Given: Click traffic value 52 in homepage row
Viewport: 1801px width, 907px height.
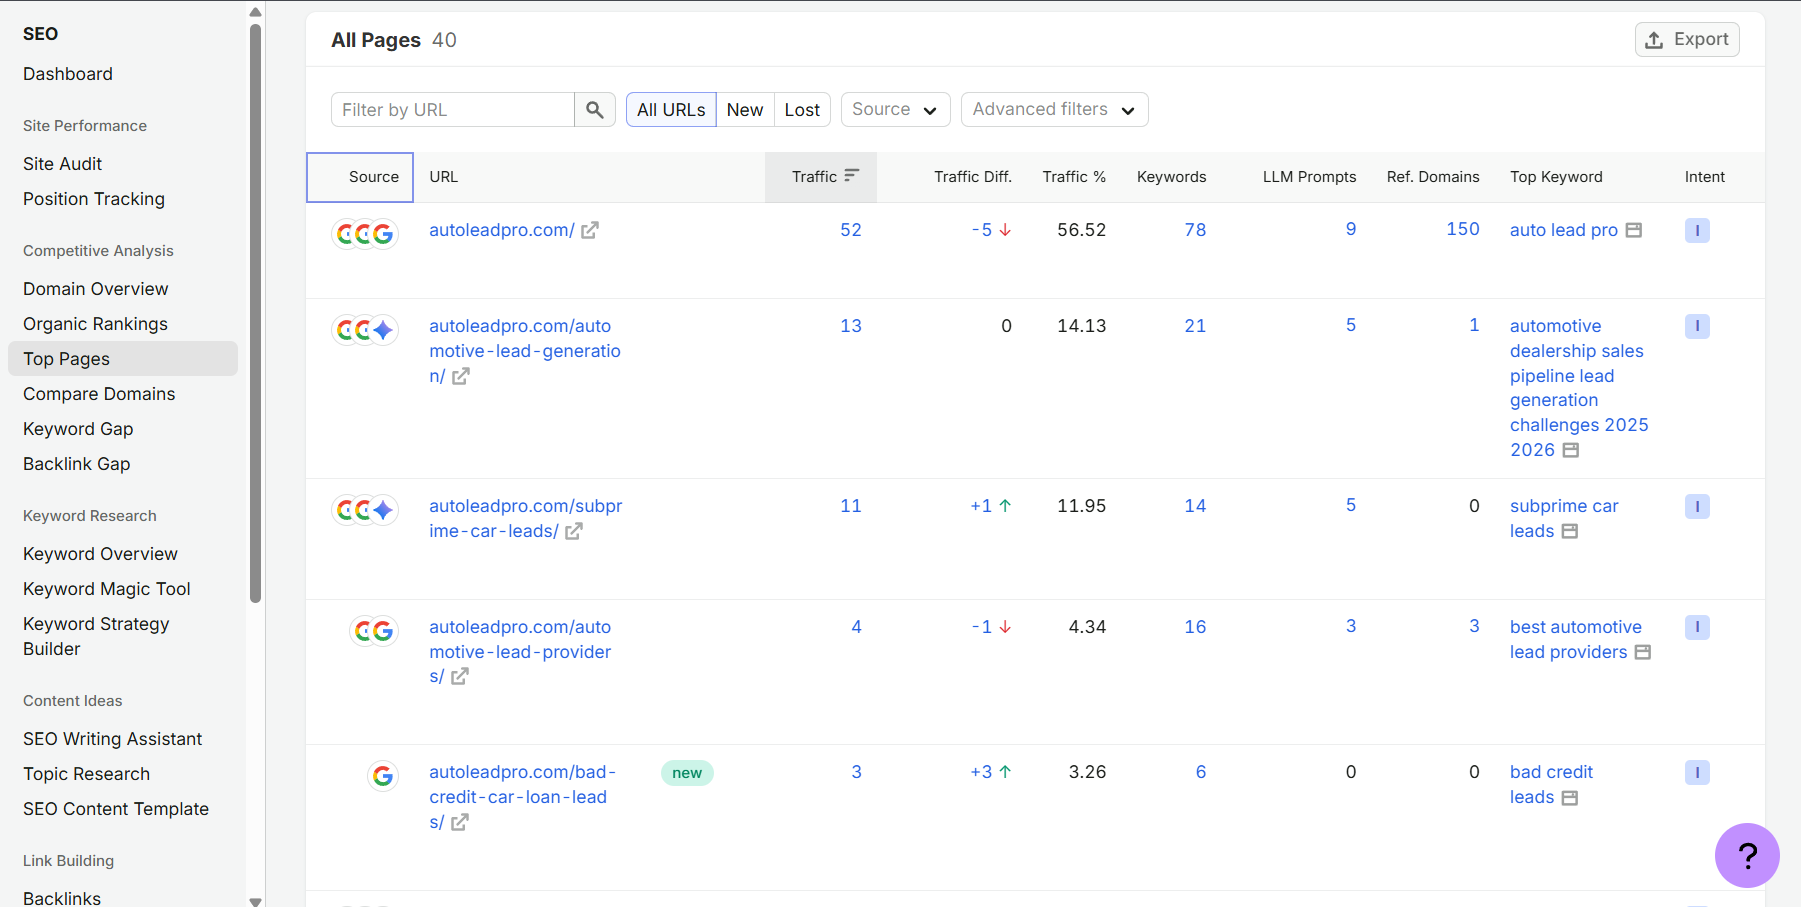Looking at the screenshot, I should pyautogui.click(x=851, y=230).
